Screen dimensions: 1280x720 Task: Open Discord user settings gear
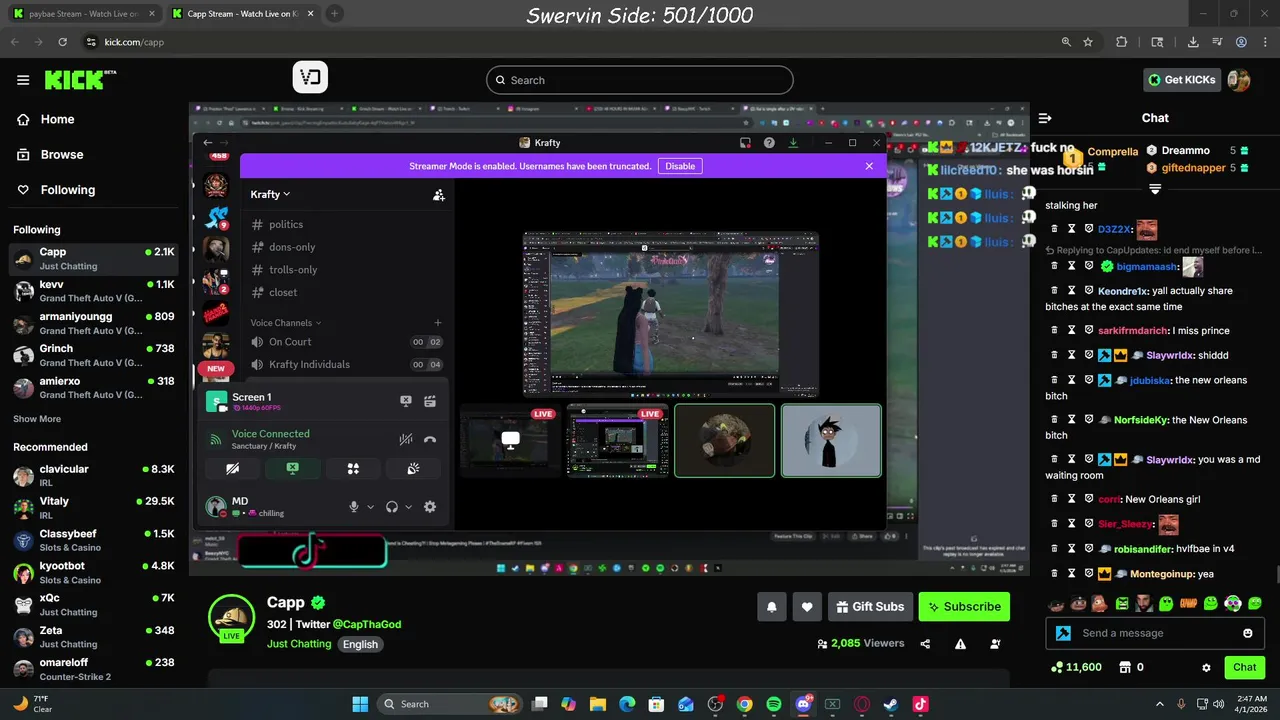[x=430, y=507]
